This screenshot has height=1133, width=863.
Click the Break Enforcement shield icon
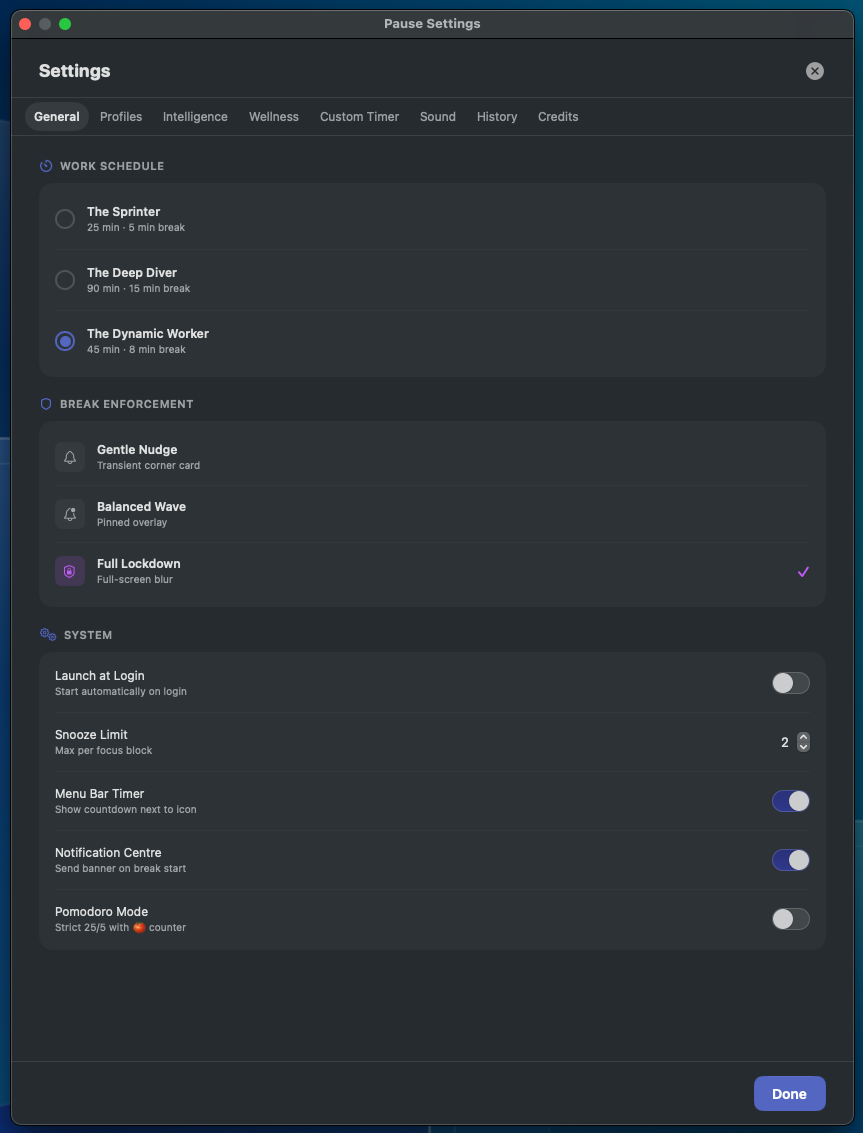pos(46,404)
